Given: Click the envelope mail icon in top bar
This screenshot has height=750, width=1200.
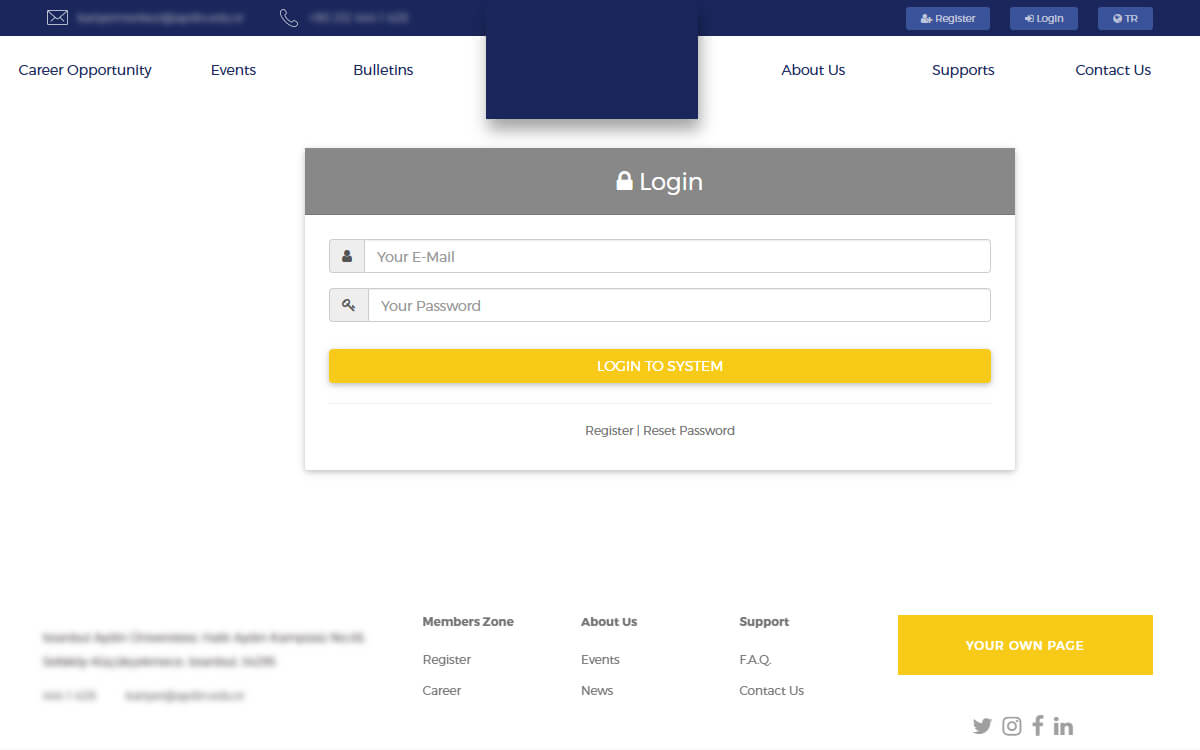Looking at the screenshot, I should coord(57,18).
